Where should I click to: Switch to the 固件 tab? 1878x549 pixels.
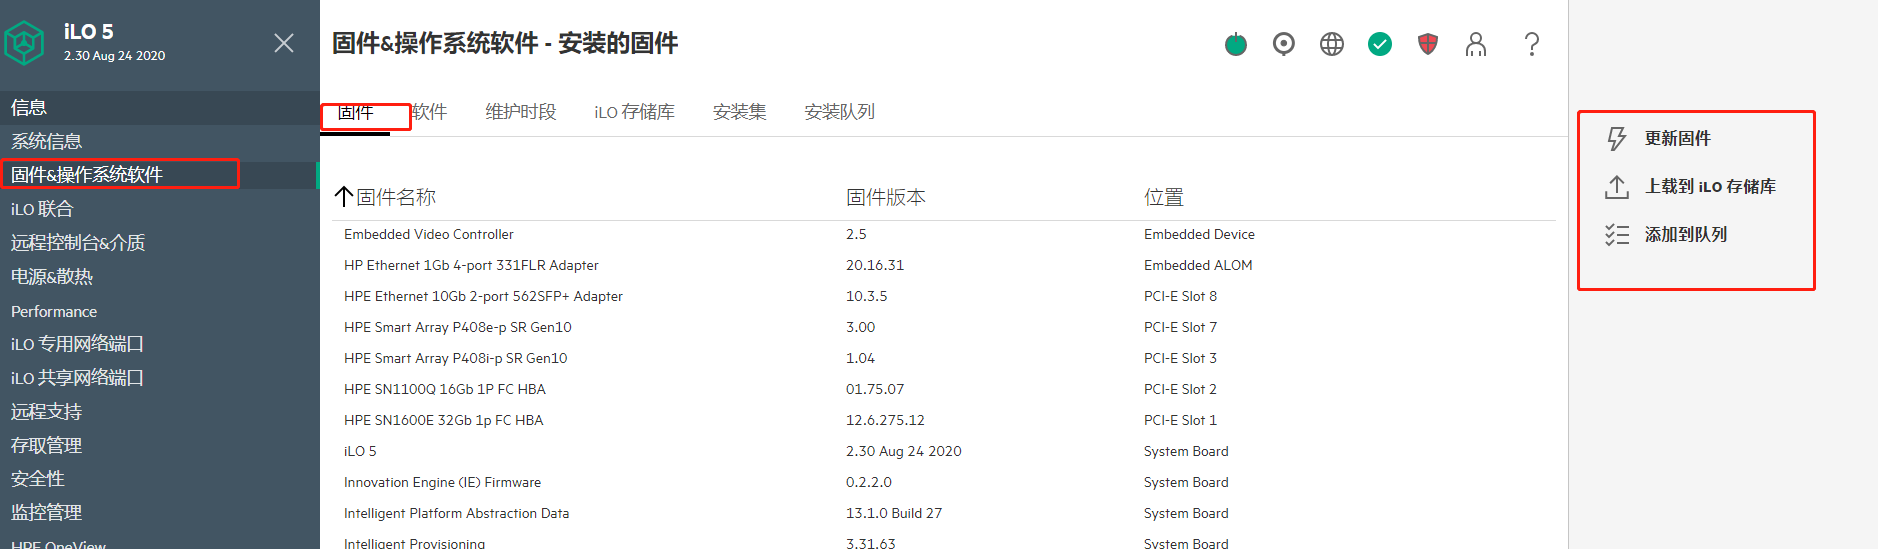pos(355,112)
